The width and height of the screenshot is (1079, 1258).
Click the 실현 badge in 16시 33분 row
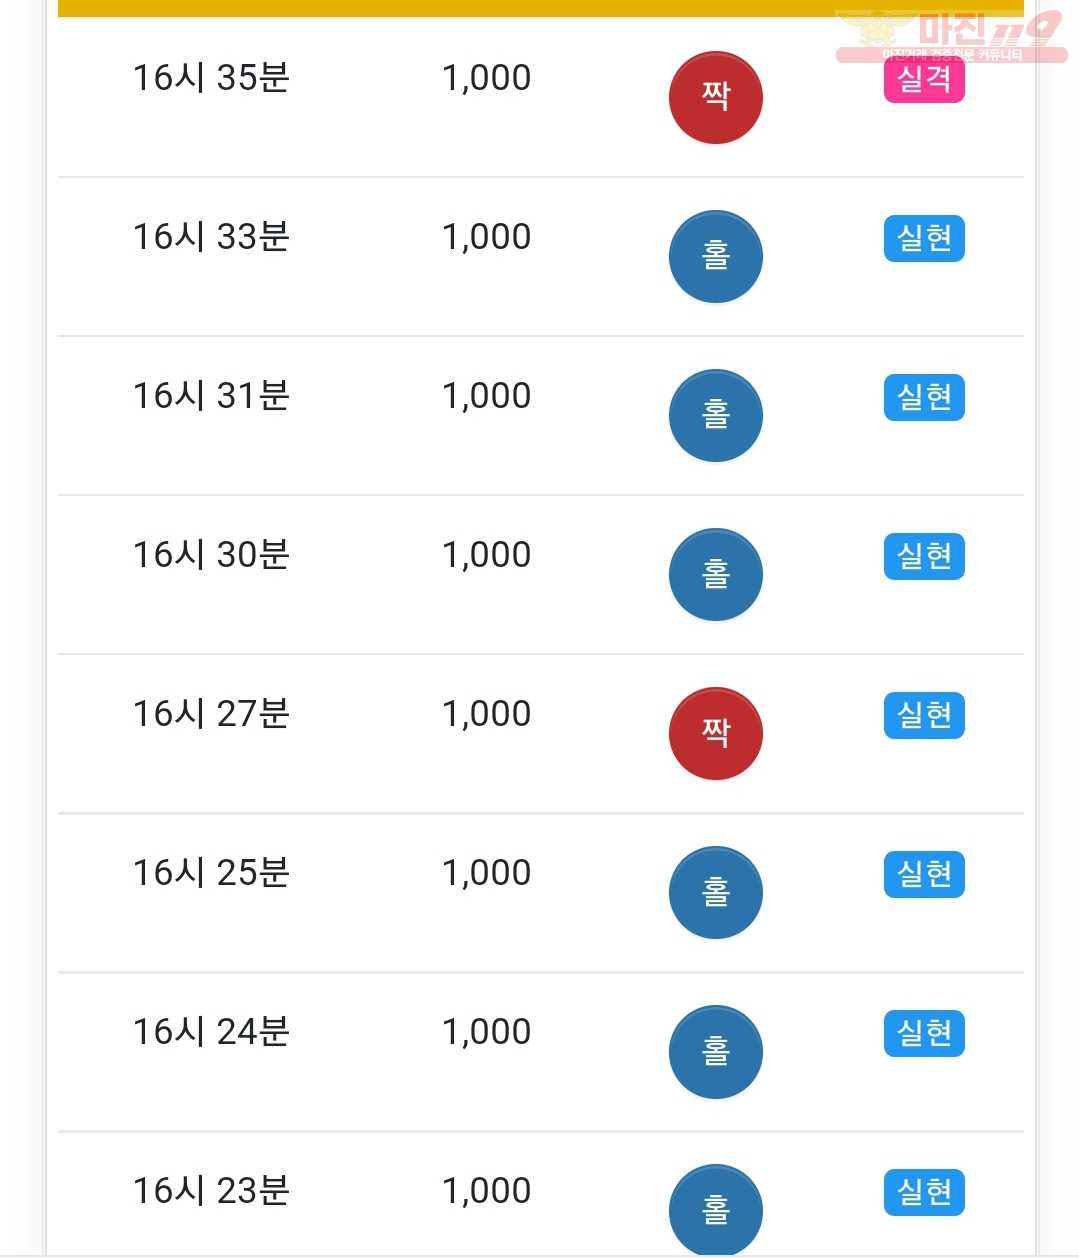click(x=924, y=238)
